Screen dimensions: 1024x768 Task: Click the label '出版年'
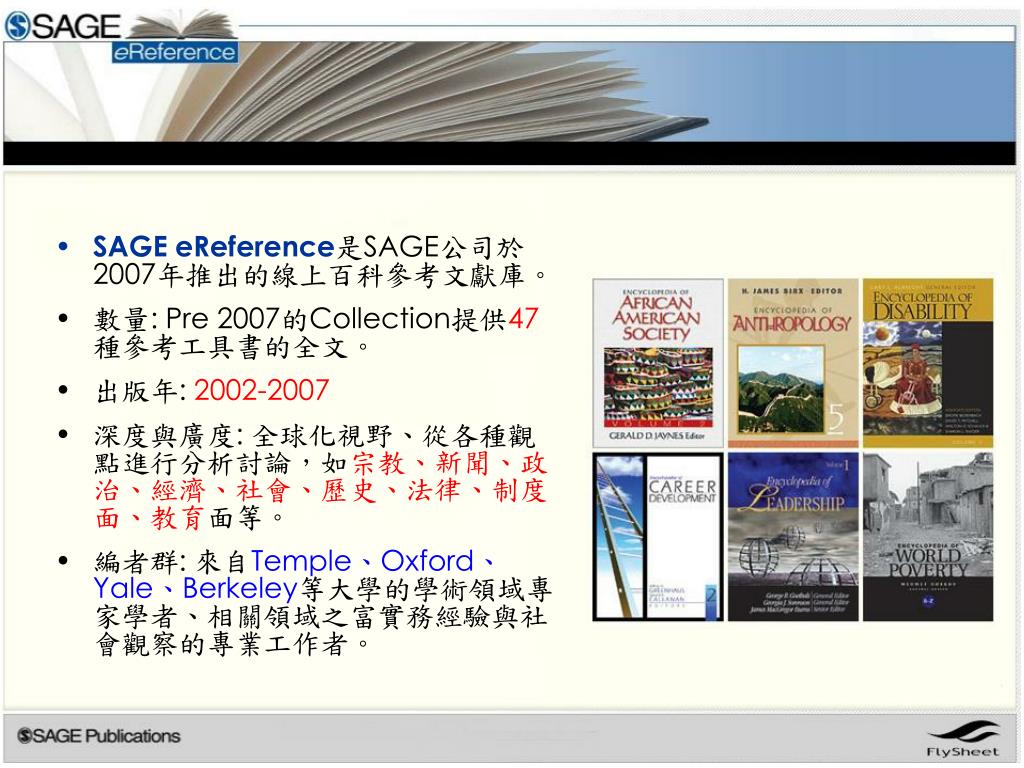click(x=135, y=391)
